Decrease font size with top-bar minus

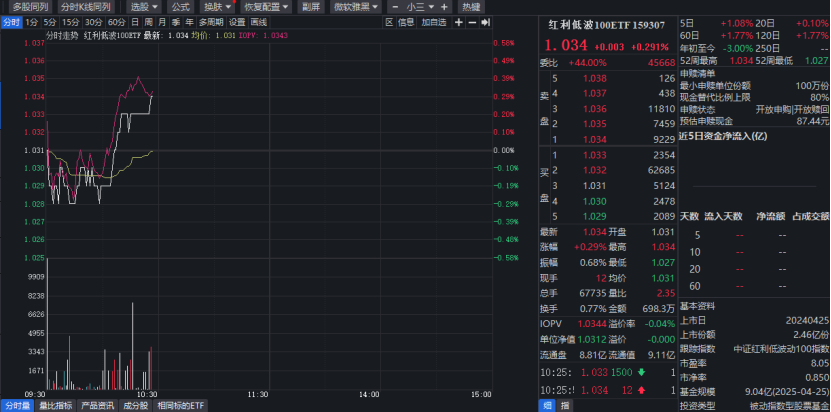click(x=395, y=7)
